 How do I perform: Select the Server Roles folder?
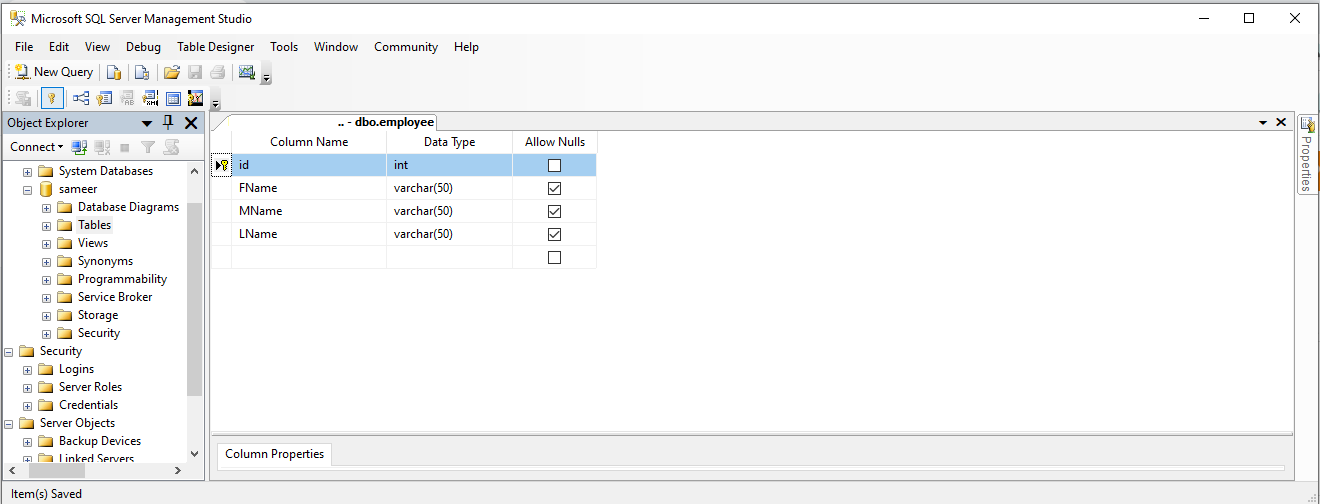[x=90, y=387]
